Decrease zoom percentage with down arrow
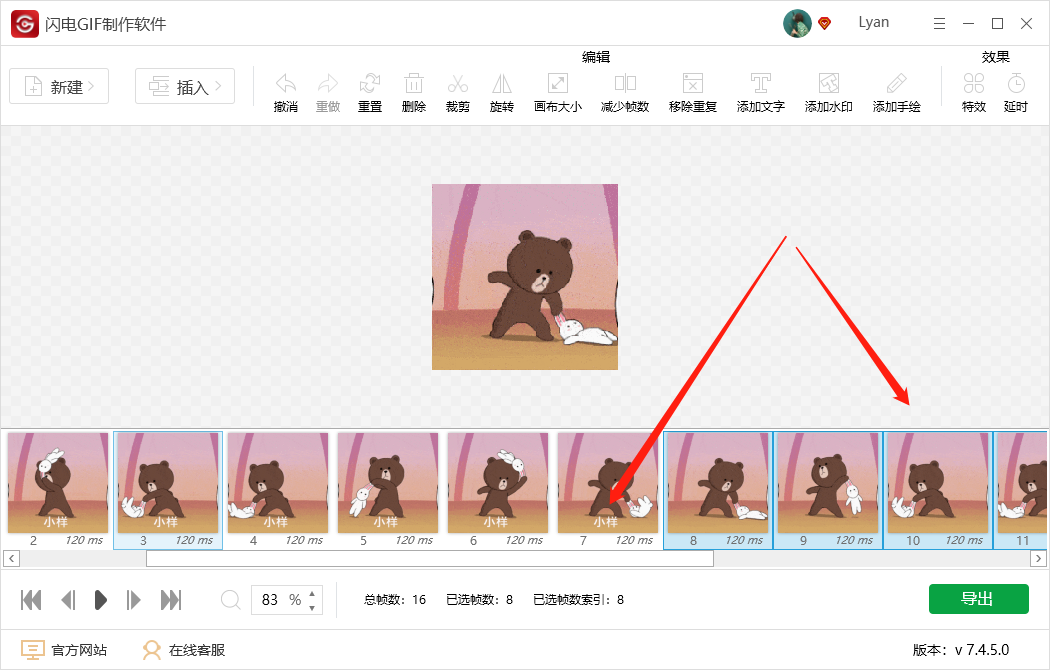Image resolution: width=1050 pixels, height=670 pixels. [312, 608]
